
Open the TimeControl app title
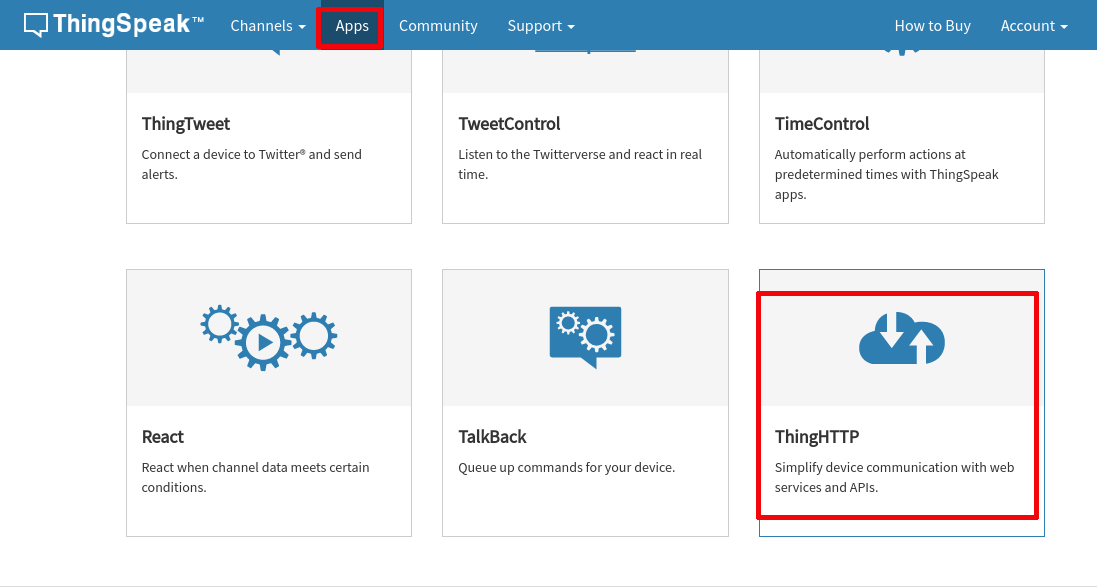click(822, 124)
